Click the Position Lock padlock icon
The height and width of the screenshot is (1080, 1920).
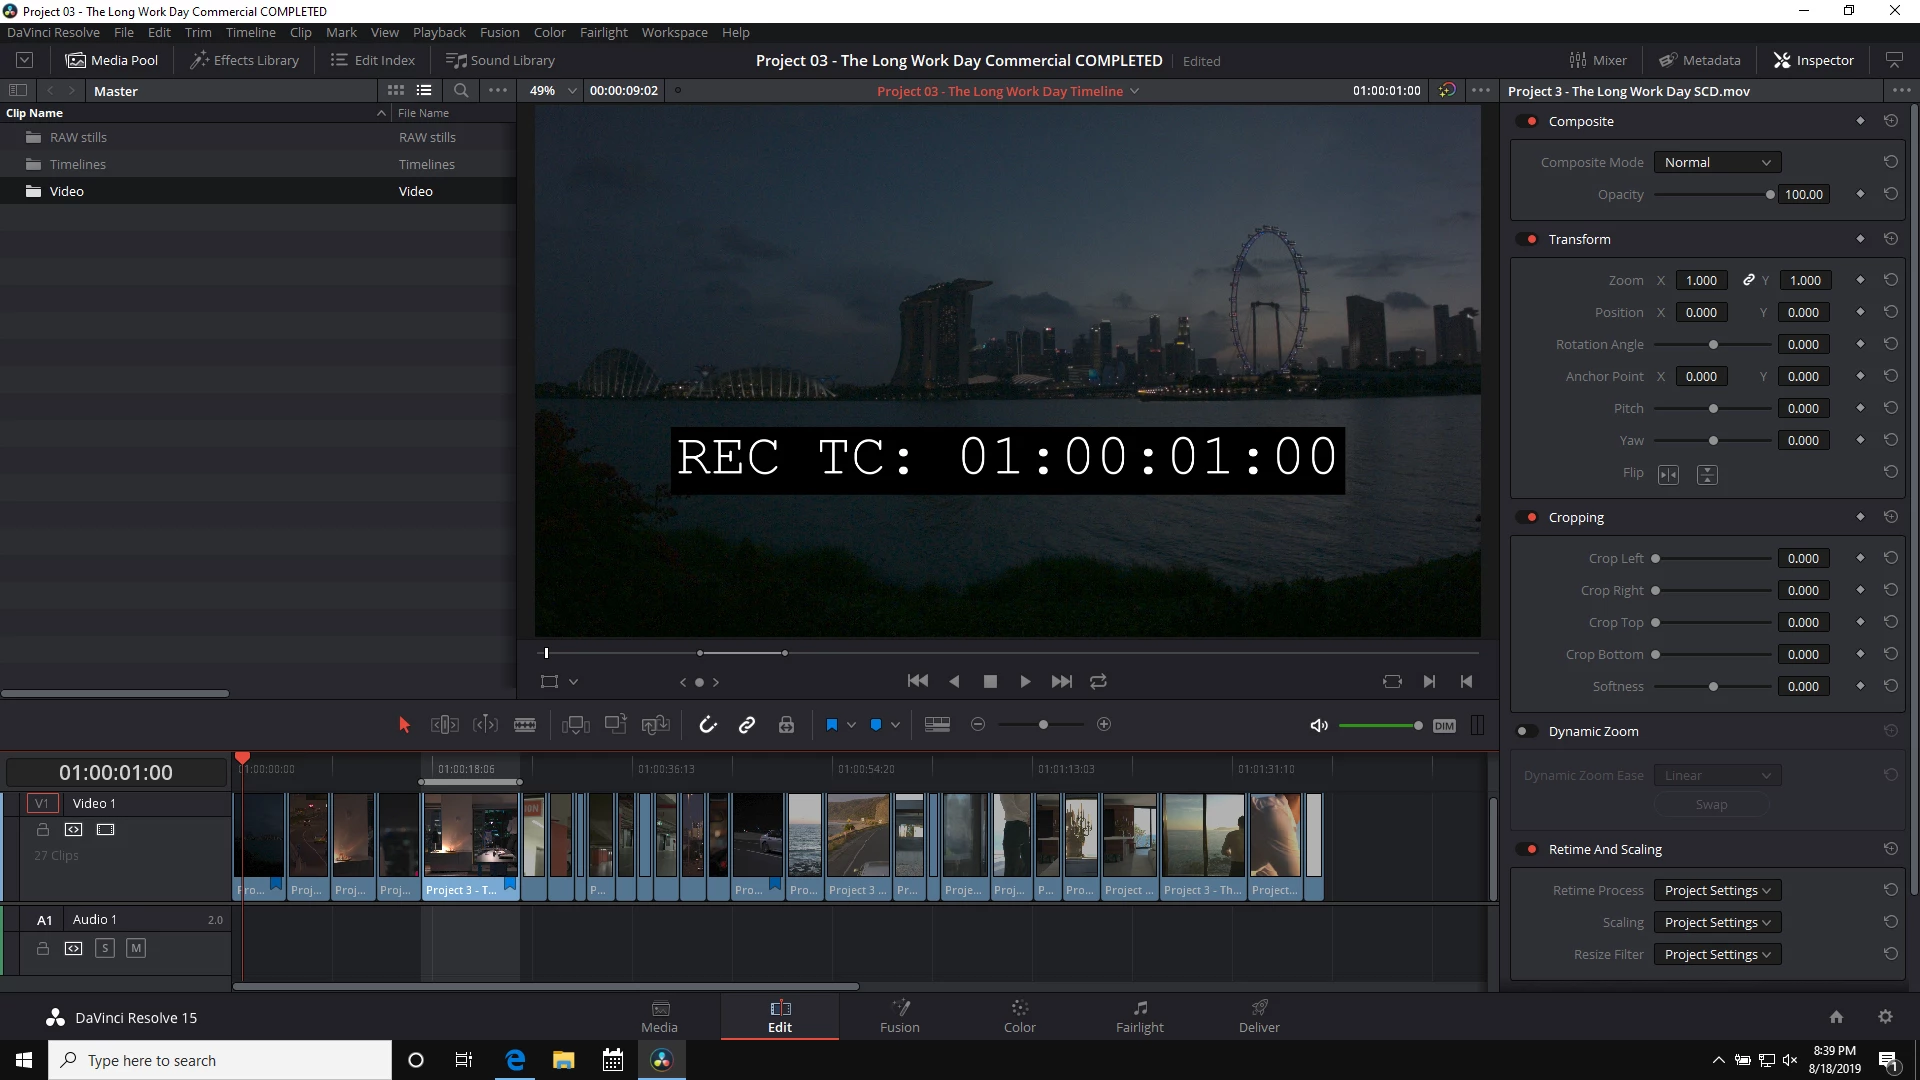tap(786, 725)
